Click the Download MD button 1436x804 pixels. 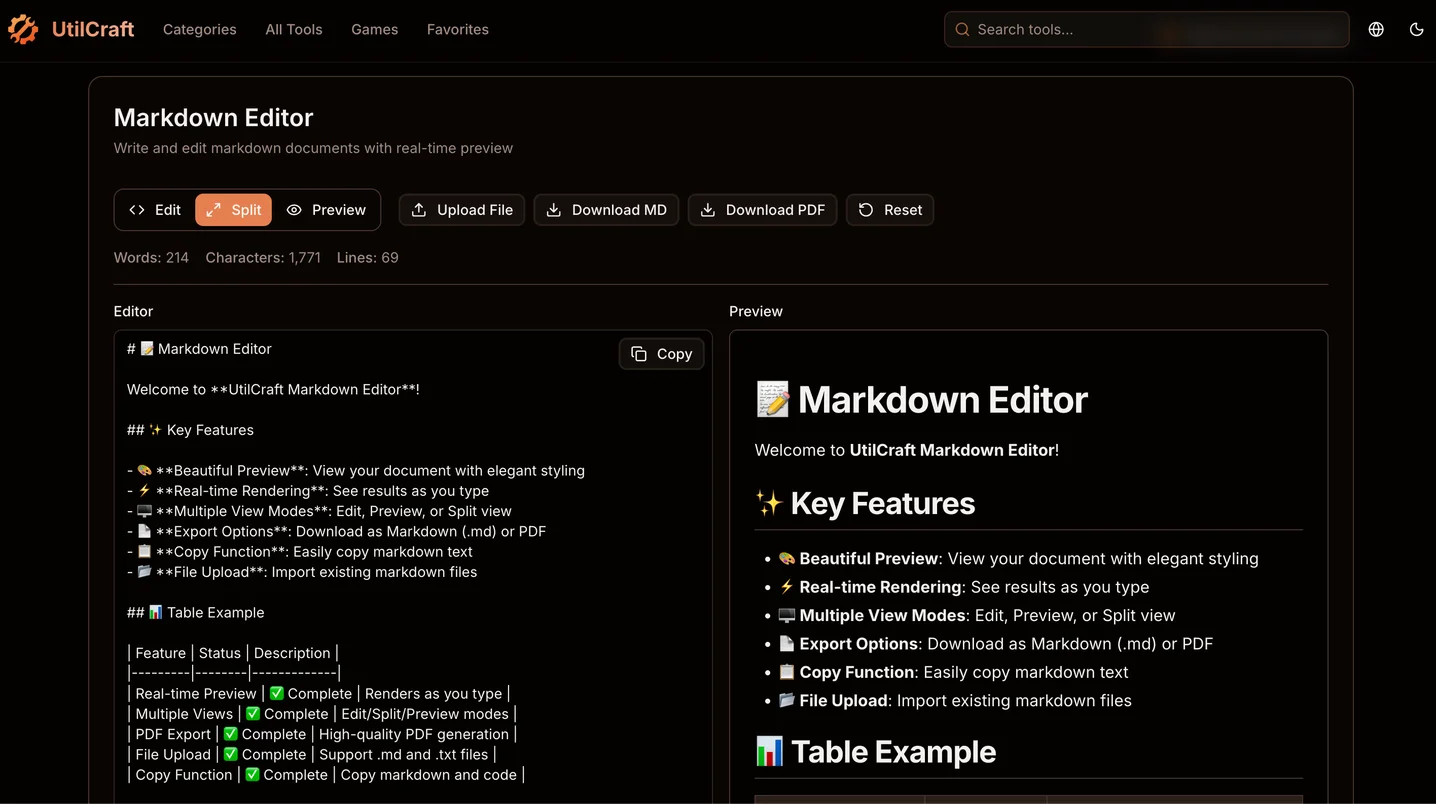(x=606, y=210)
